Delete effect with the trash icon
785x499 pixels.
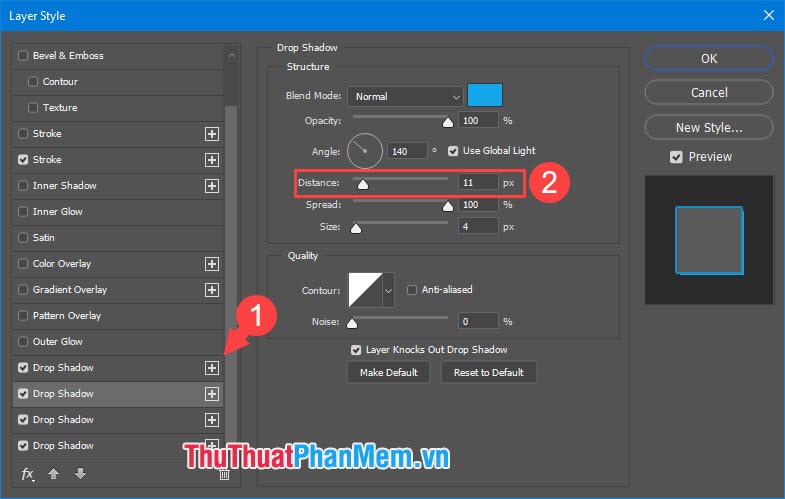[x=224, y=474]
